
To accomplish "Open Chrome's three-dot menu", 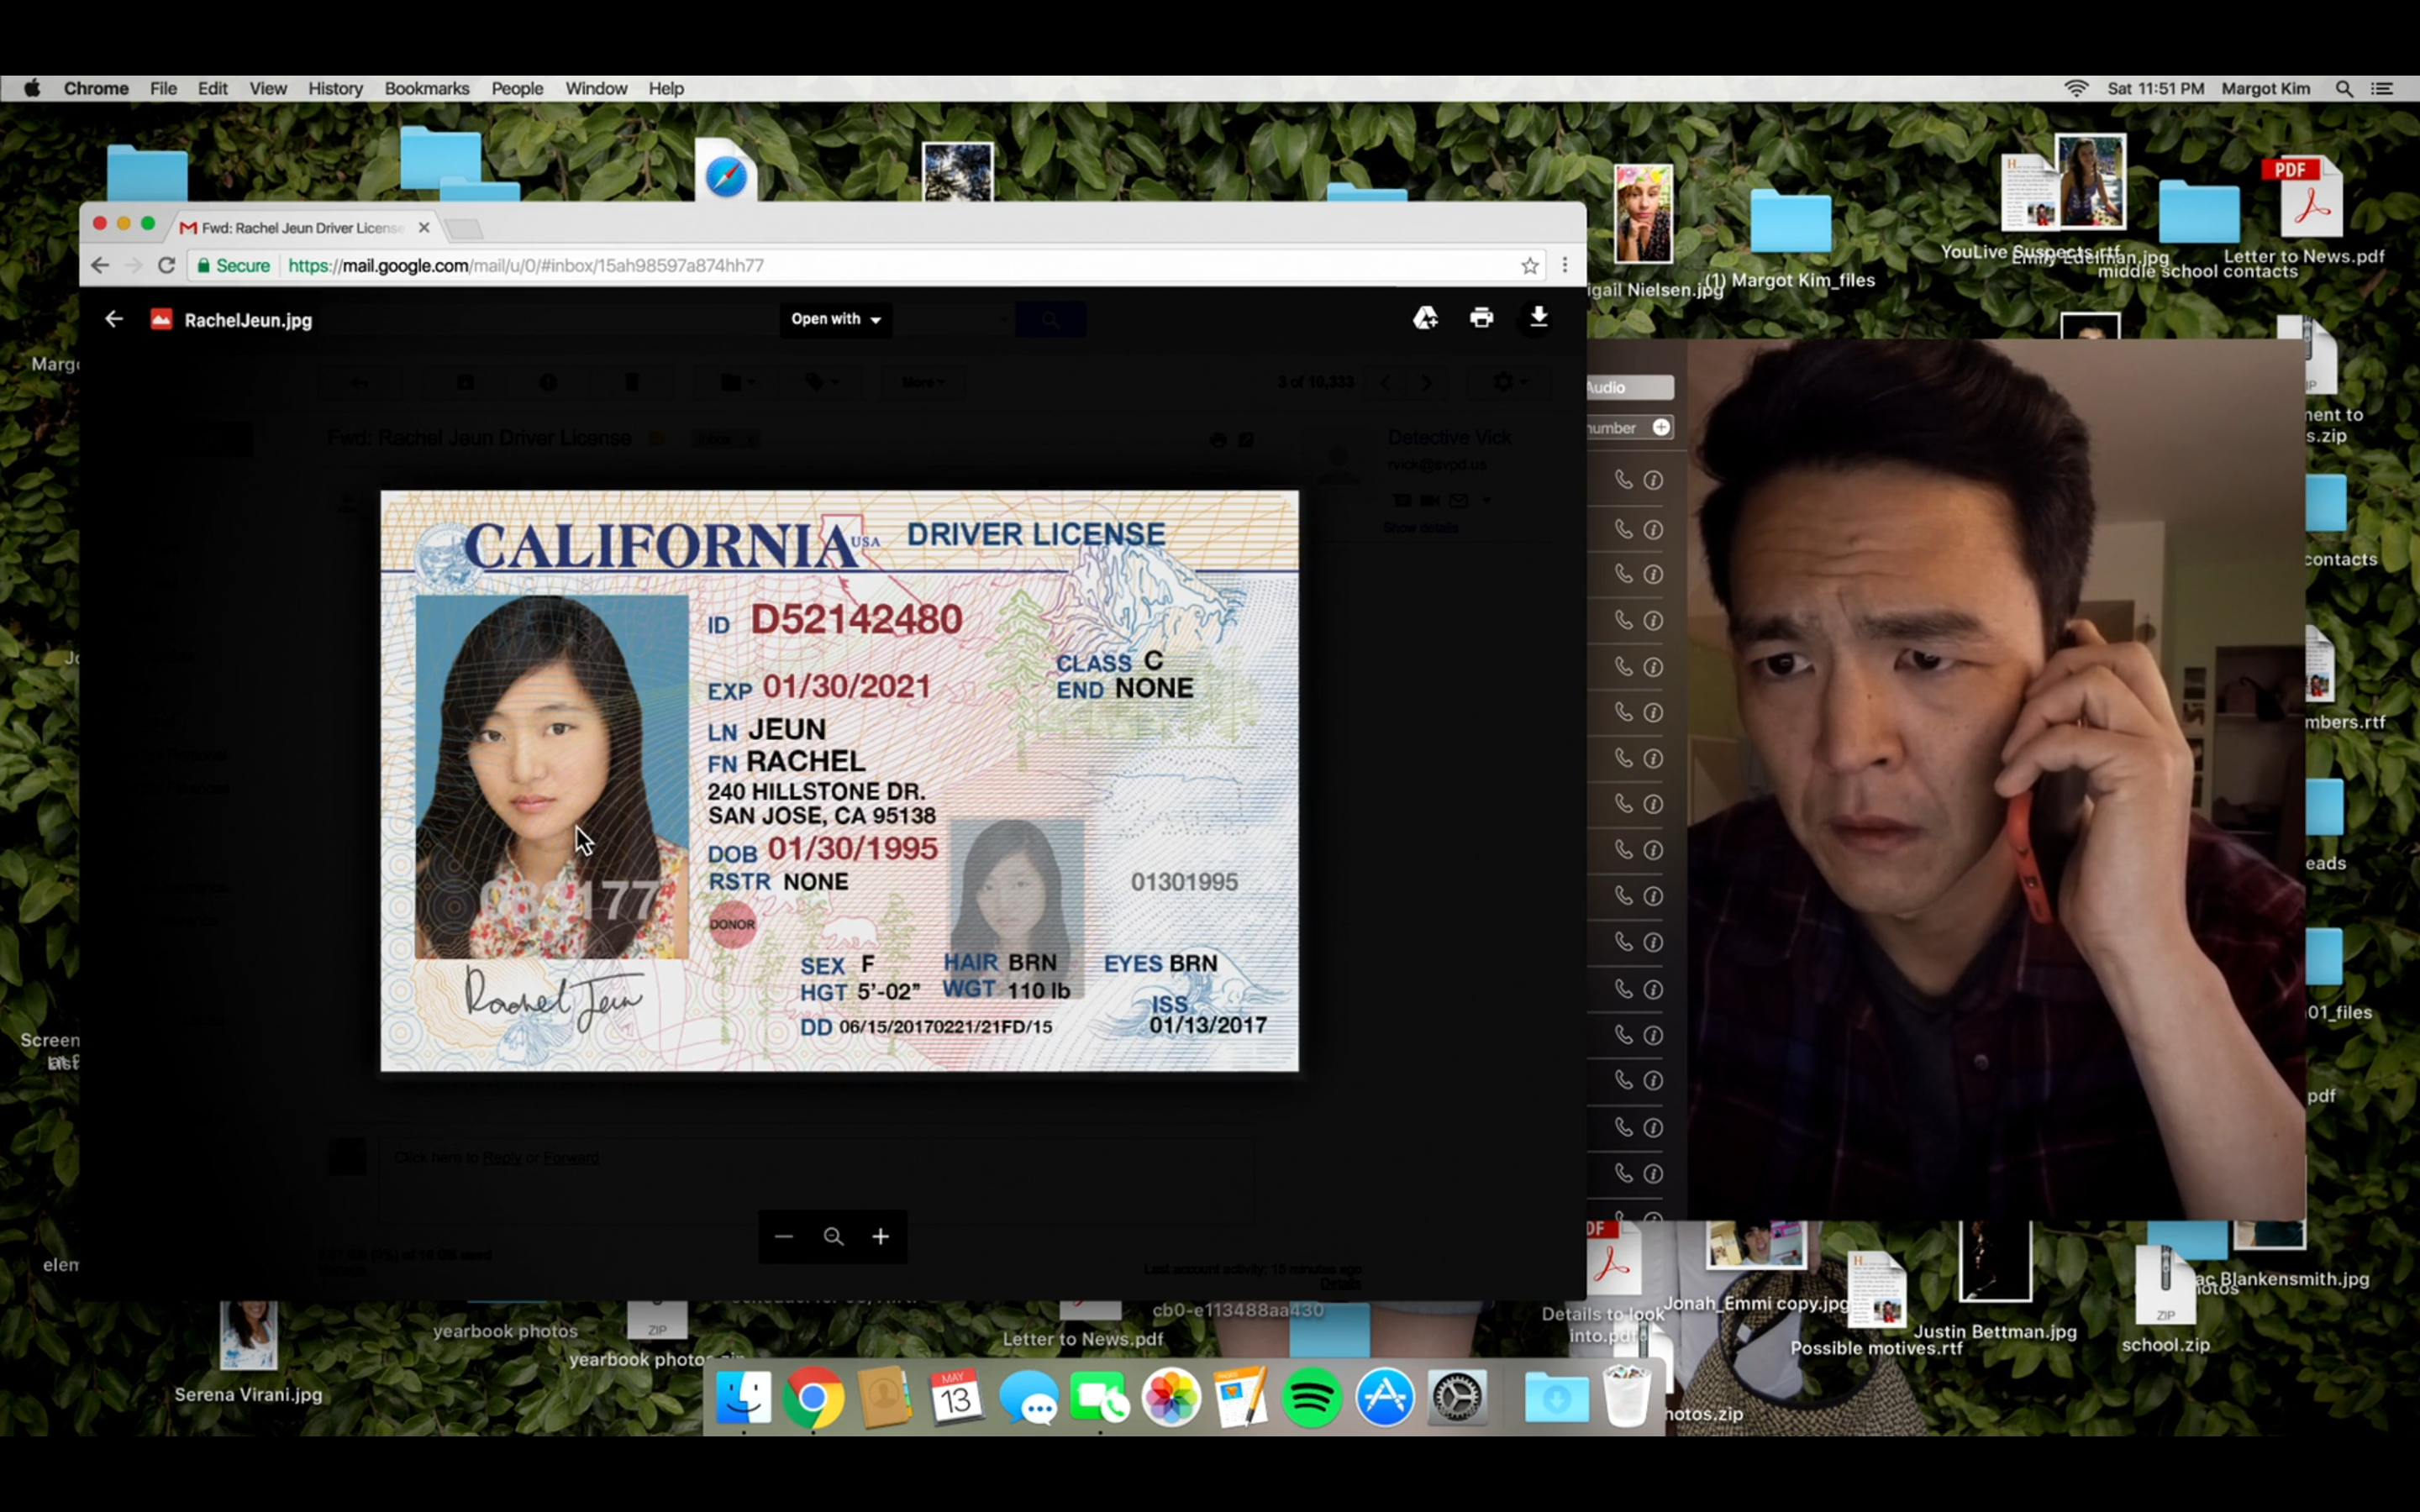I will pyautogui.click(x=1565, y=265).
